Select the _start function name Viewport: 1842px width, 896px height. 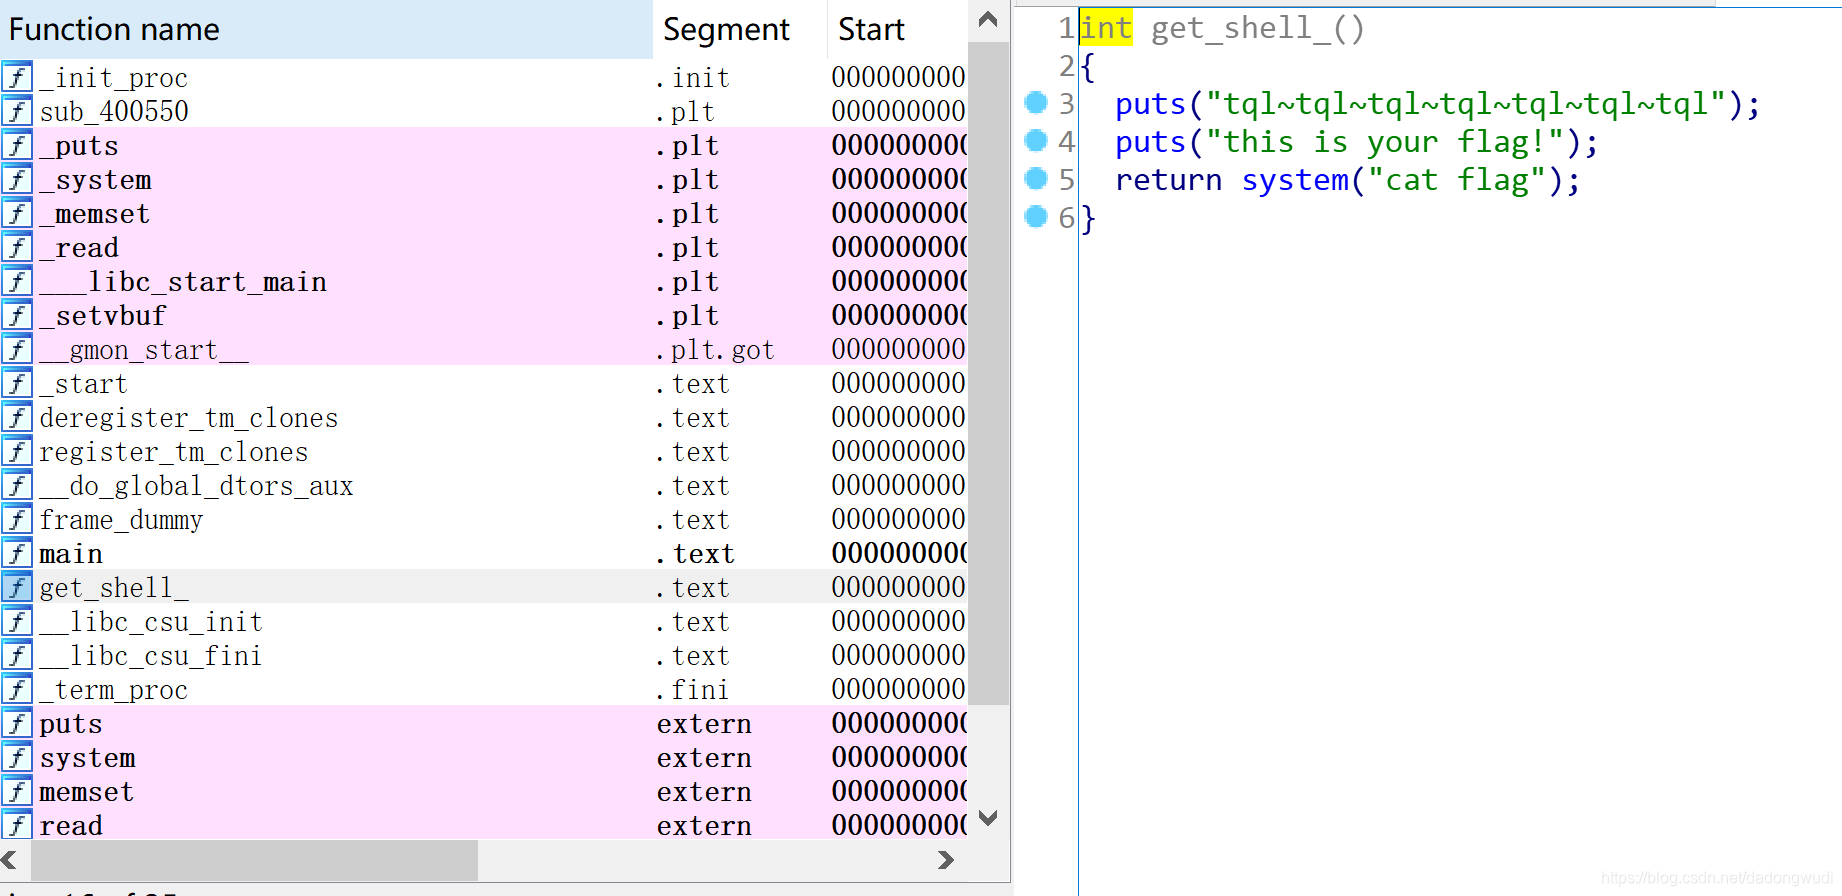tap(84, 384)
